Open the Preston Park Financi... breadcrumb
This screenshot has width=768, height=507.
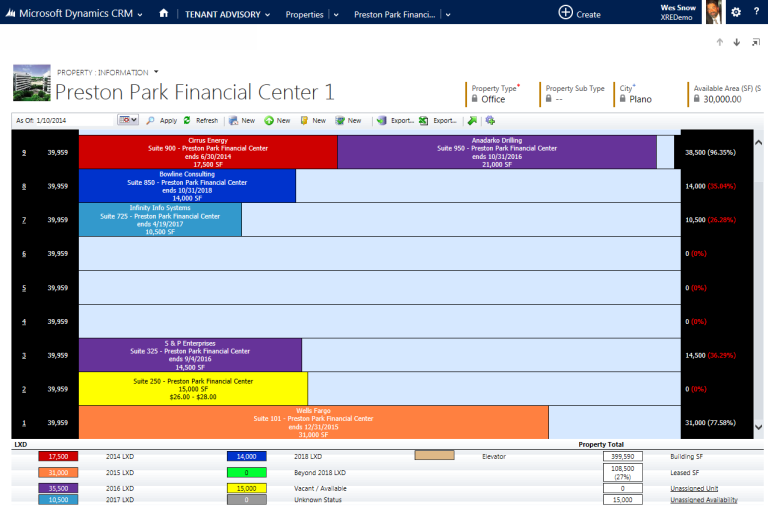click(x=394, y=15)
